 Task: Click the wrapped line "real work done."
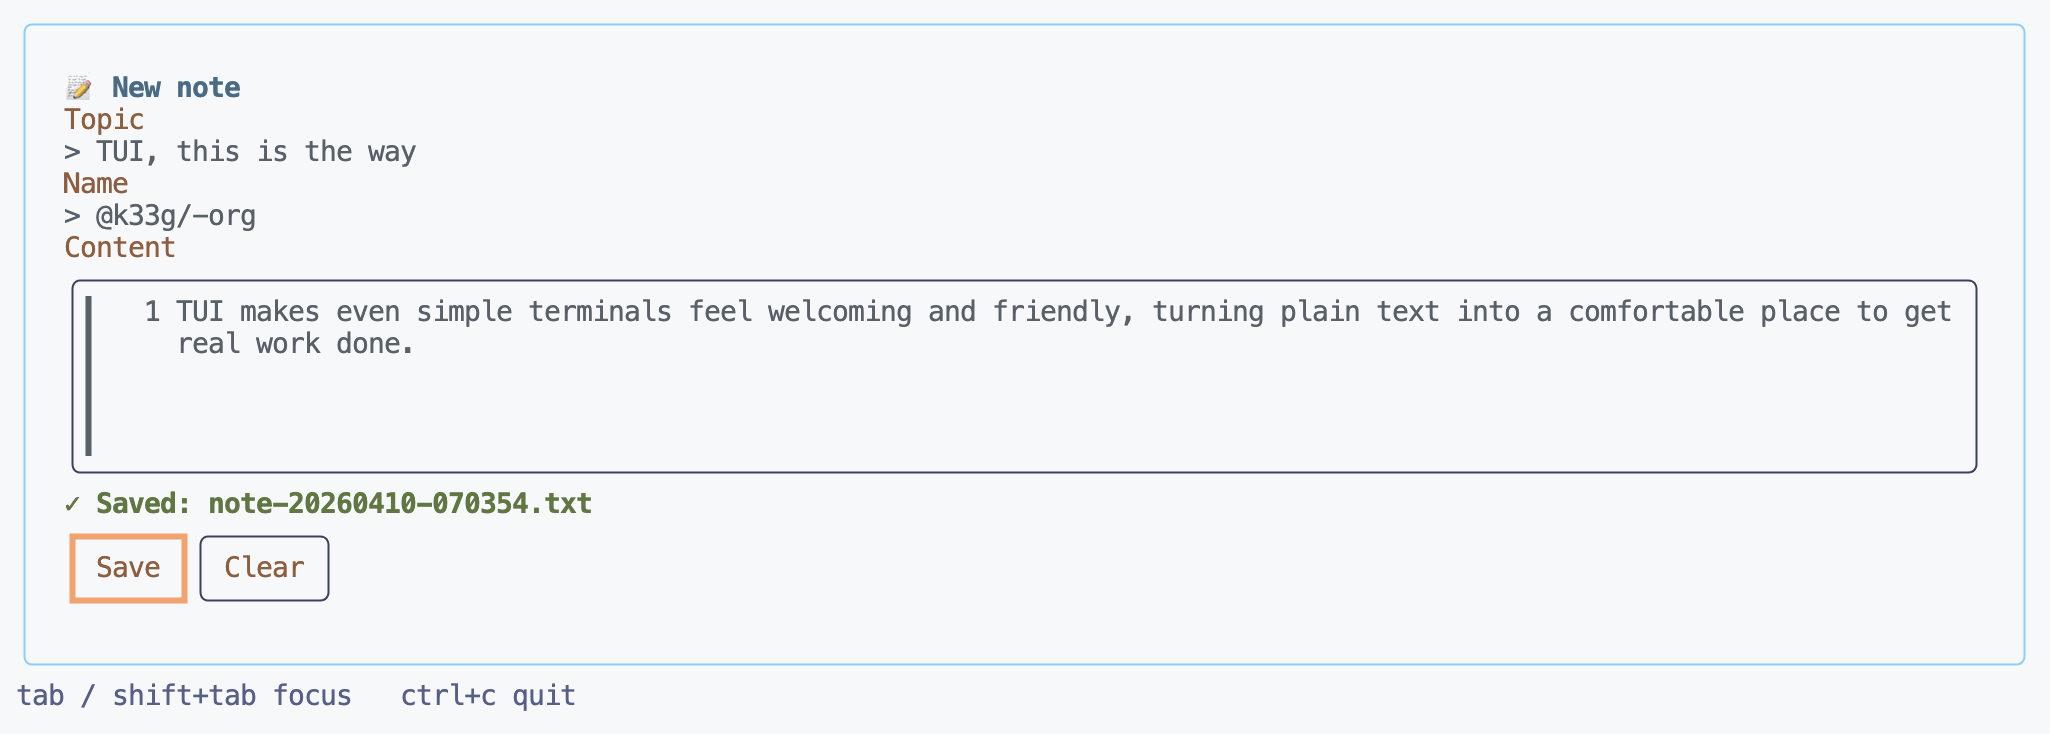(296, 344)
